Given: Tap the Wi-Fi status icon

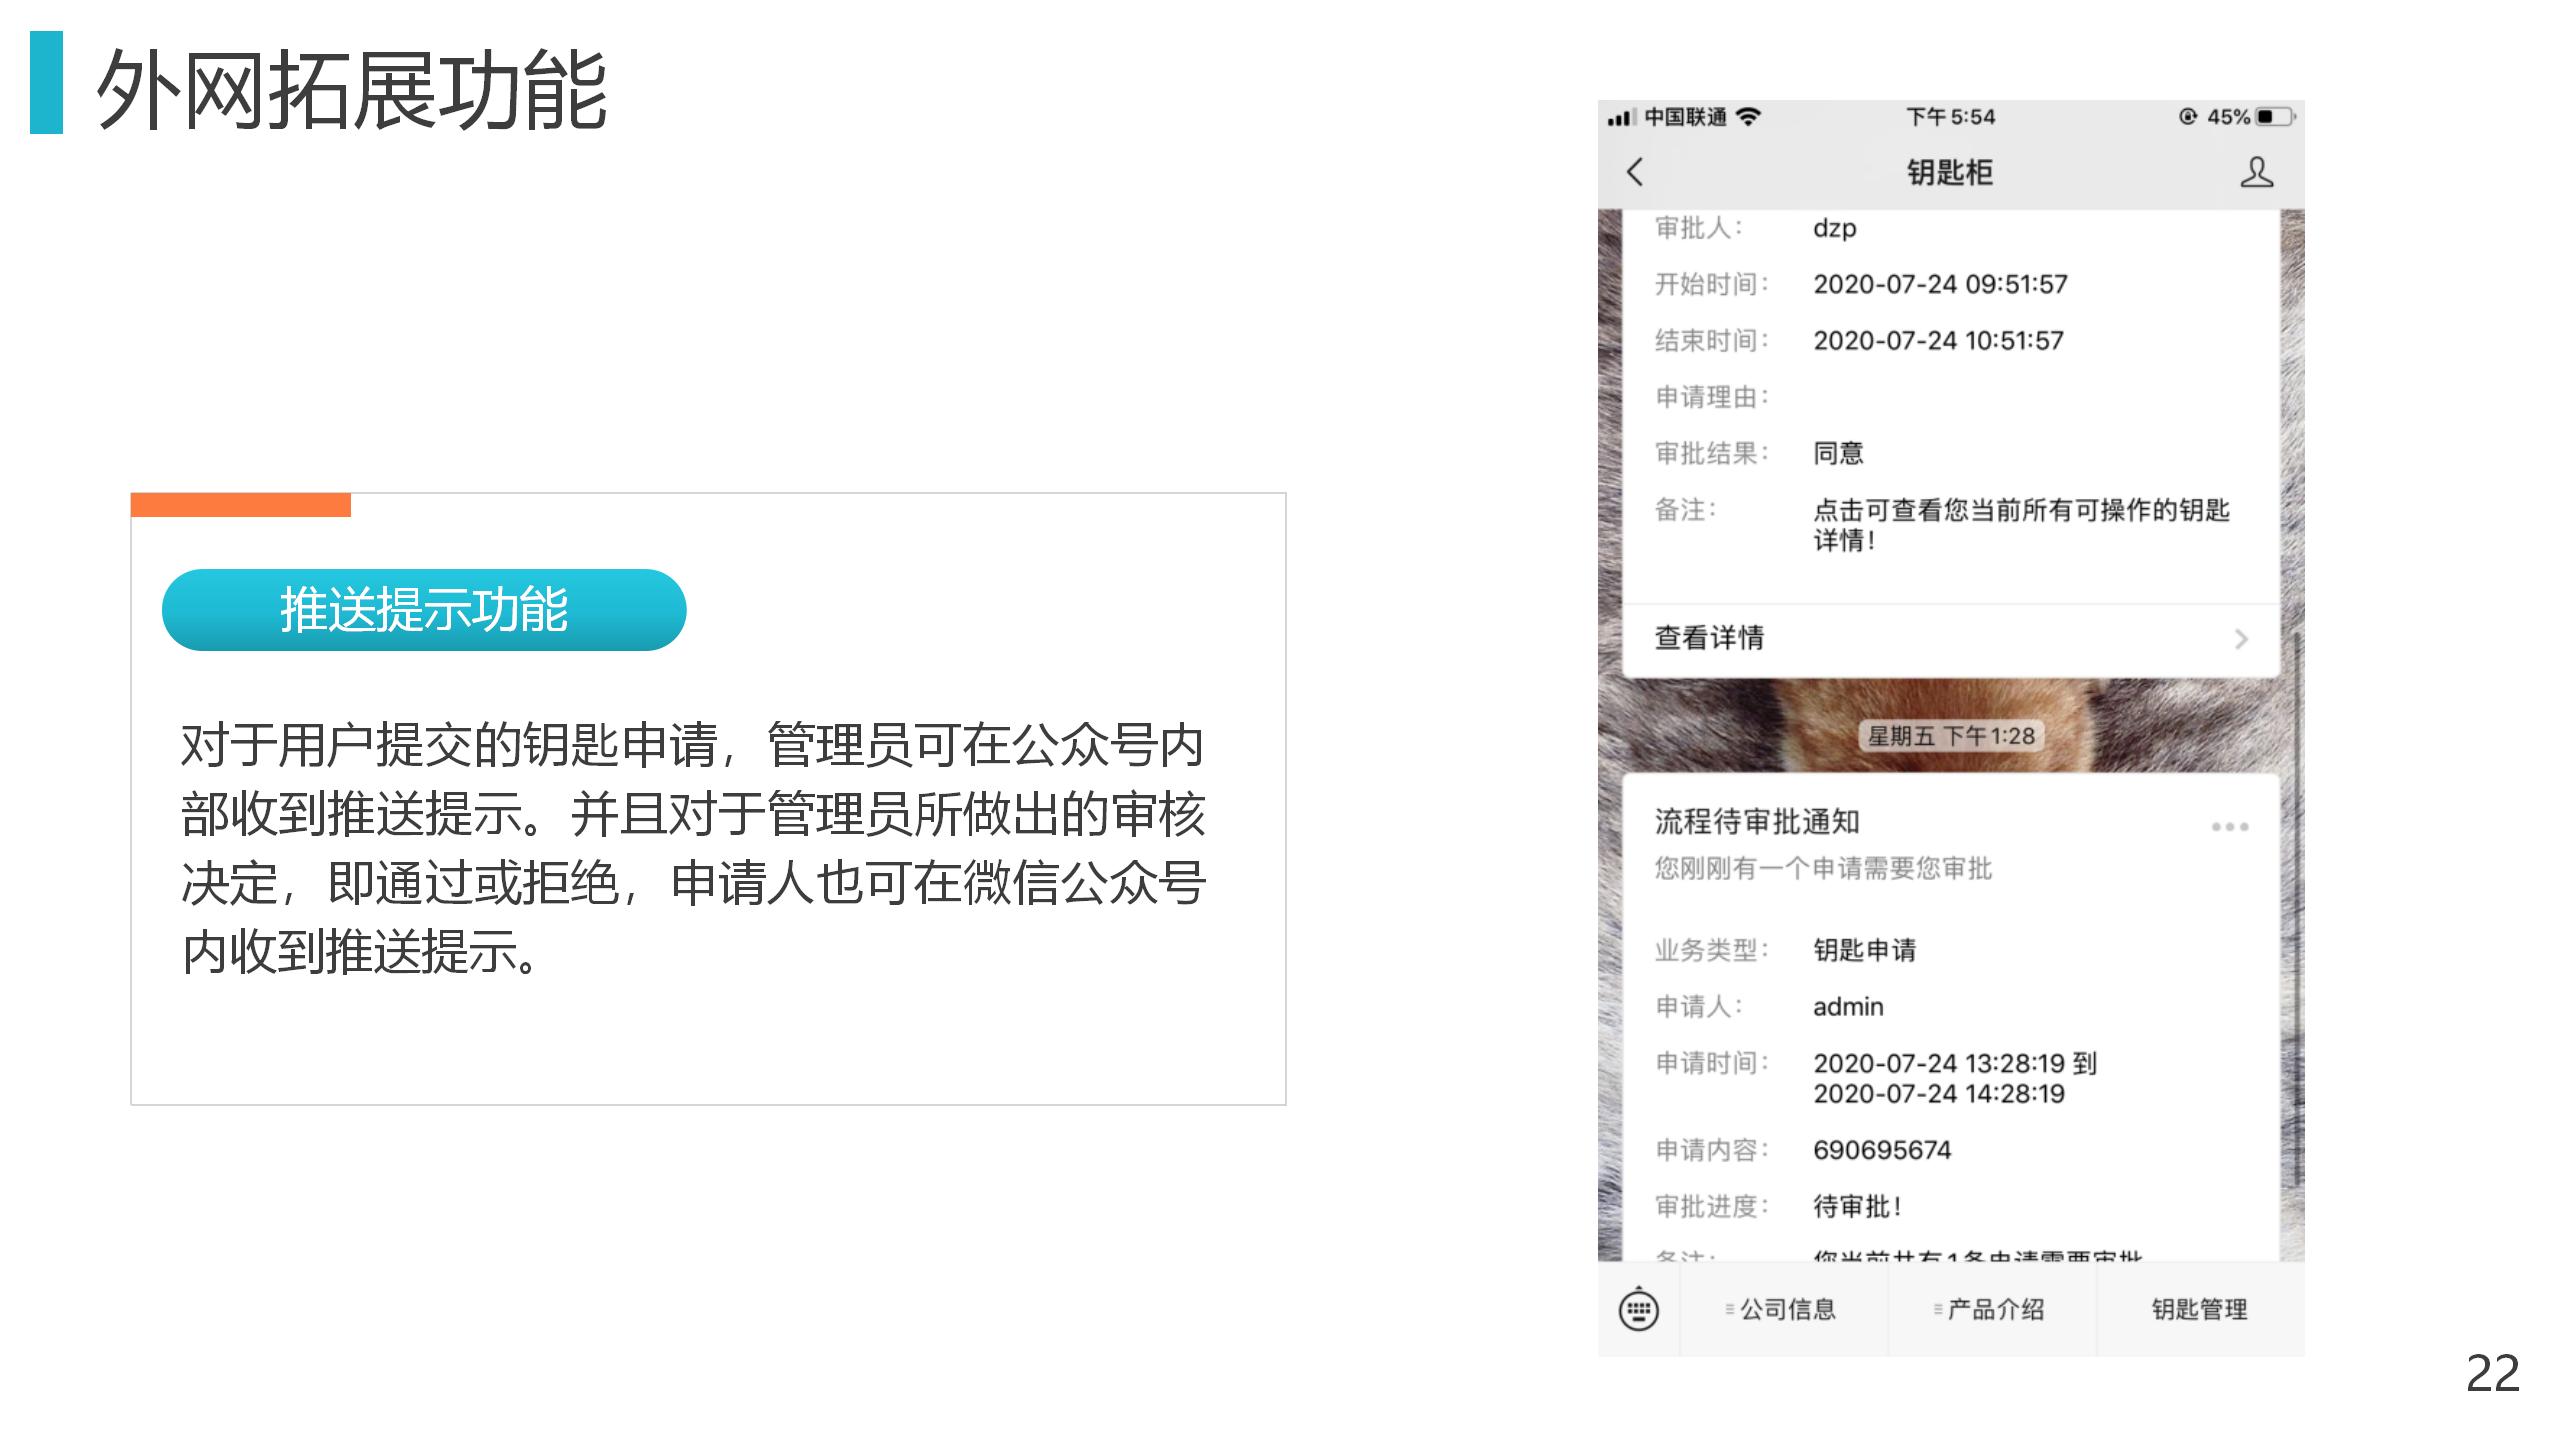Looking at the screenshot, I should coord(1748,117).
